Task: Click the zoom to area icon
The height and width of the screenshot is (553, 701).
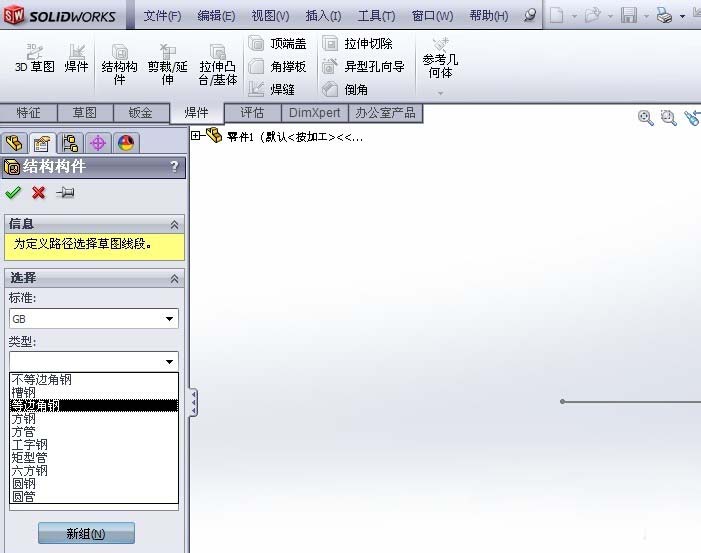Action: pyautogui.click(x=668, y=118)
